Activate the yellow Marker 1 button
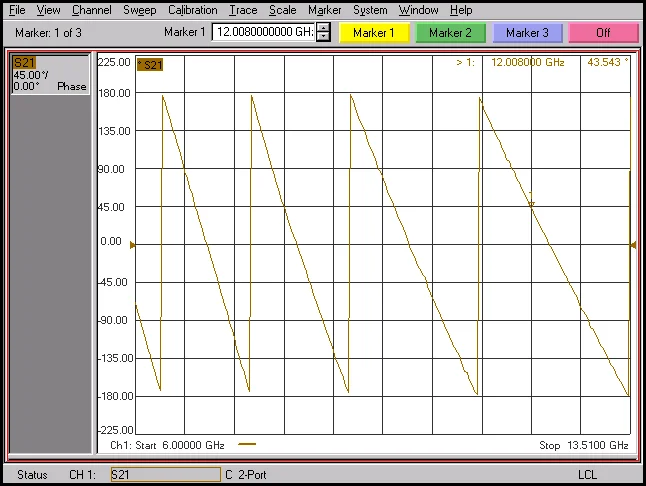 coord(374,33)
